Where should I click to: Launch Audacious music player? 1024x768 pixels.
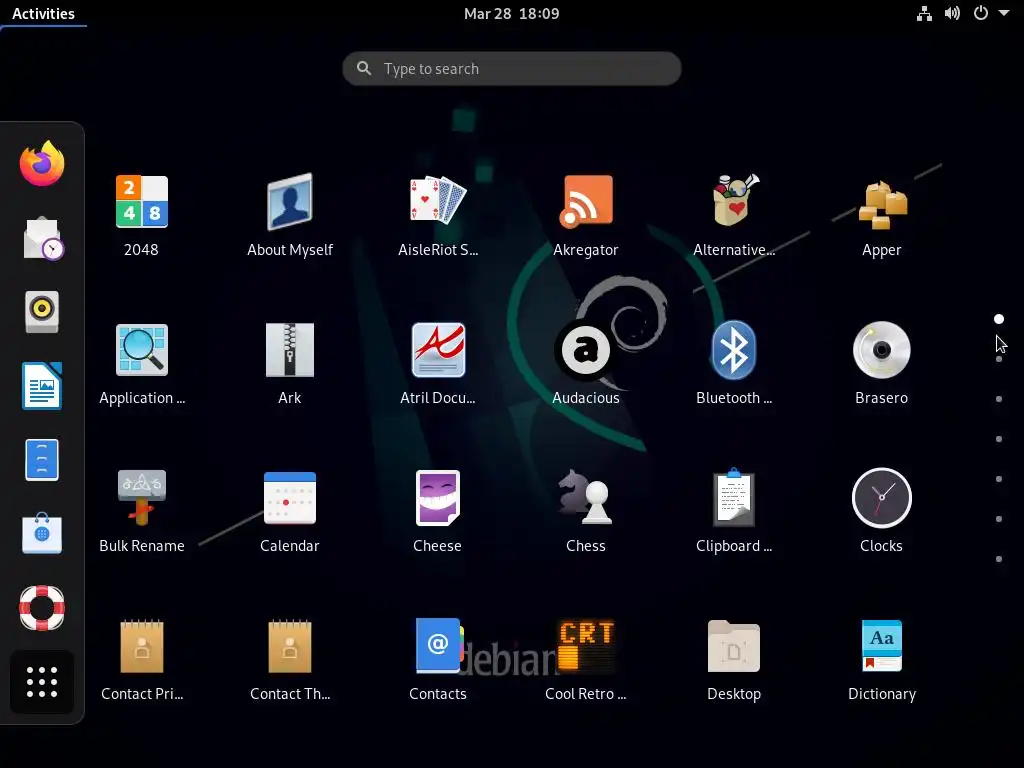point(586,350)
